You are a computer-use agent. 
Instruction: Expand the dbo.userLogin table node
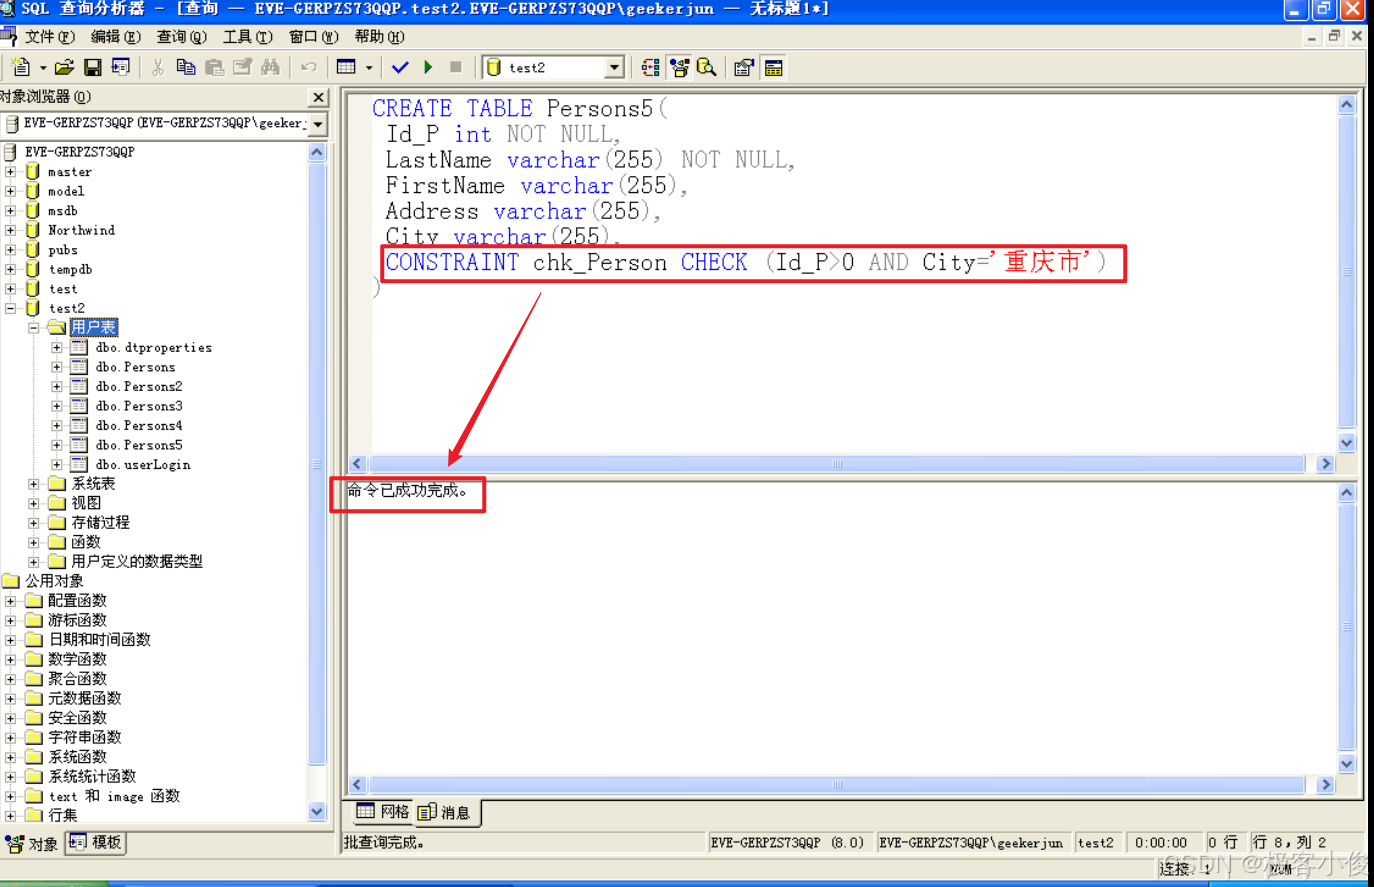57,464
